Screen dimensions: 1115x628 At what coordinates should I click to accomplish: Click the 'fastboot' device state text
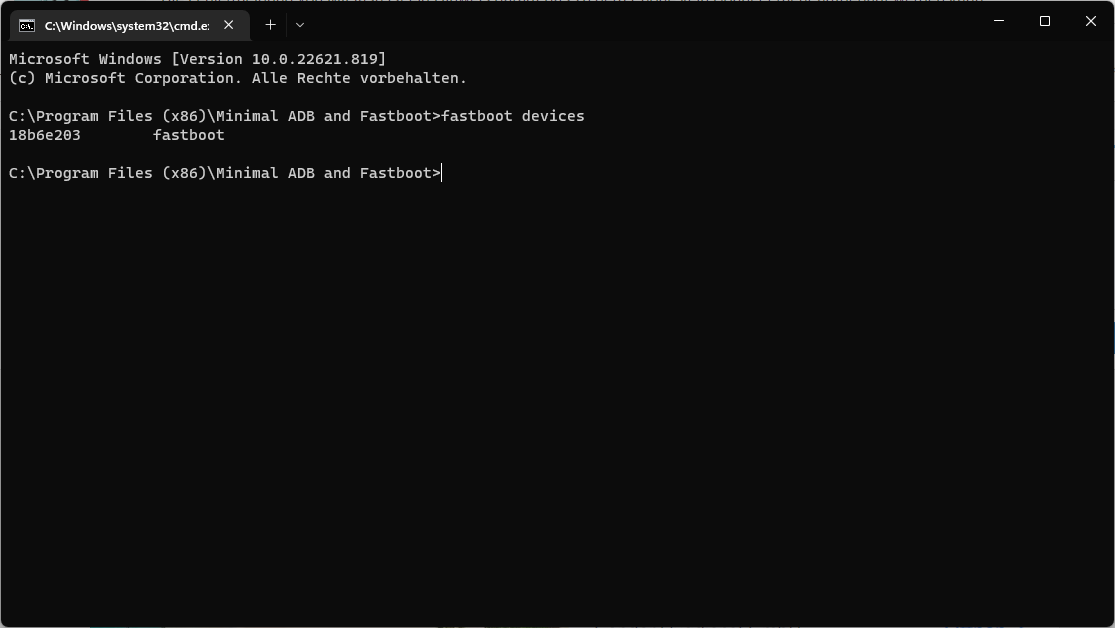189,135
